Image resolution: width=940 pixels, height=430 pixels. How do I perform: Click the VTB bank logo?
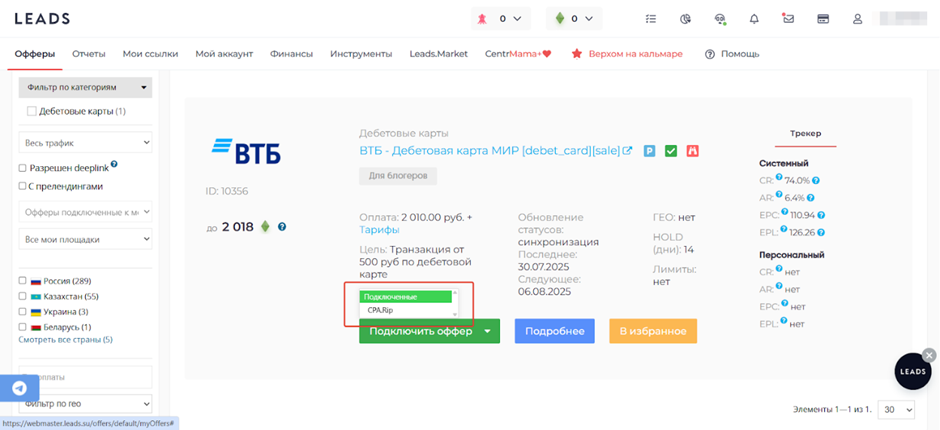[x=246, y=152]
